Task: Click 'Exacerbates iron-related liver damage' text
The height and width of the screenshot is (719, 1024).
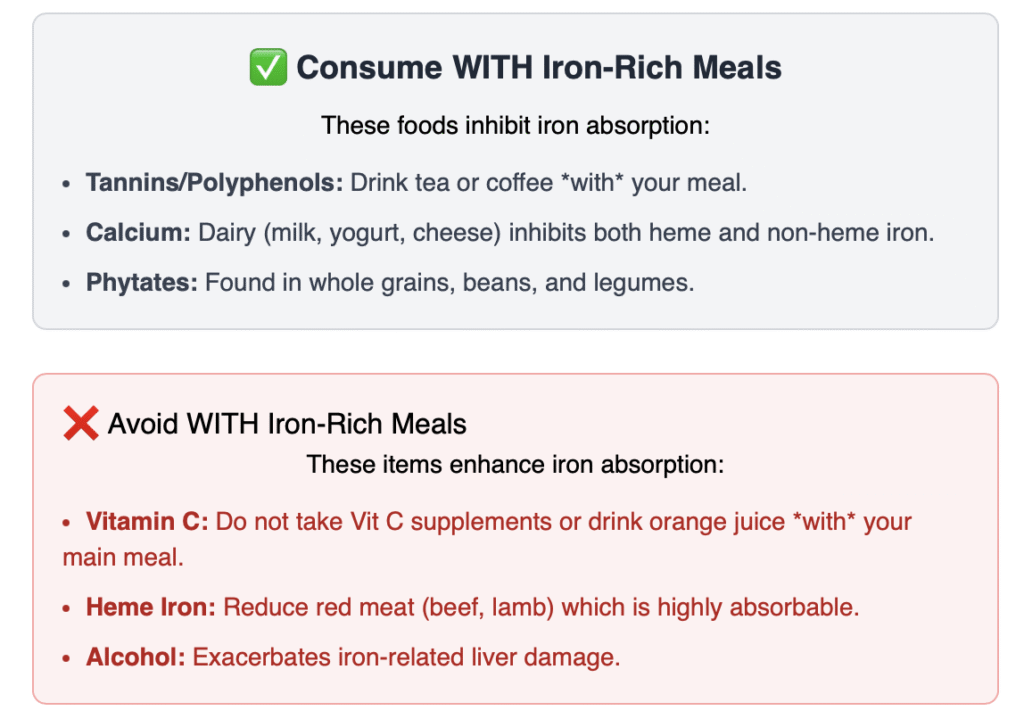Action: pyautogui.click(x=406, y=657)
